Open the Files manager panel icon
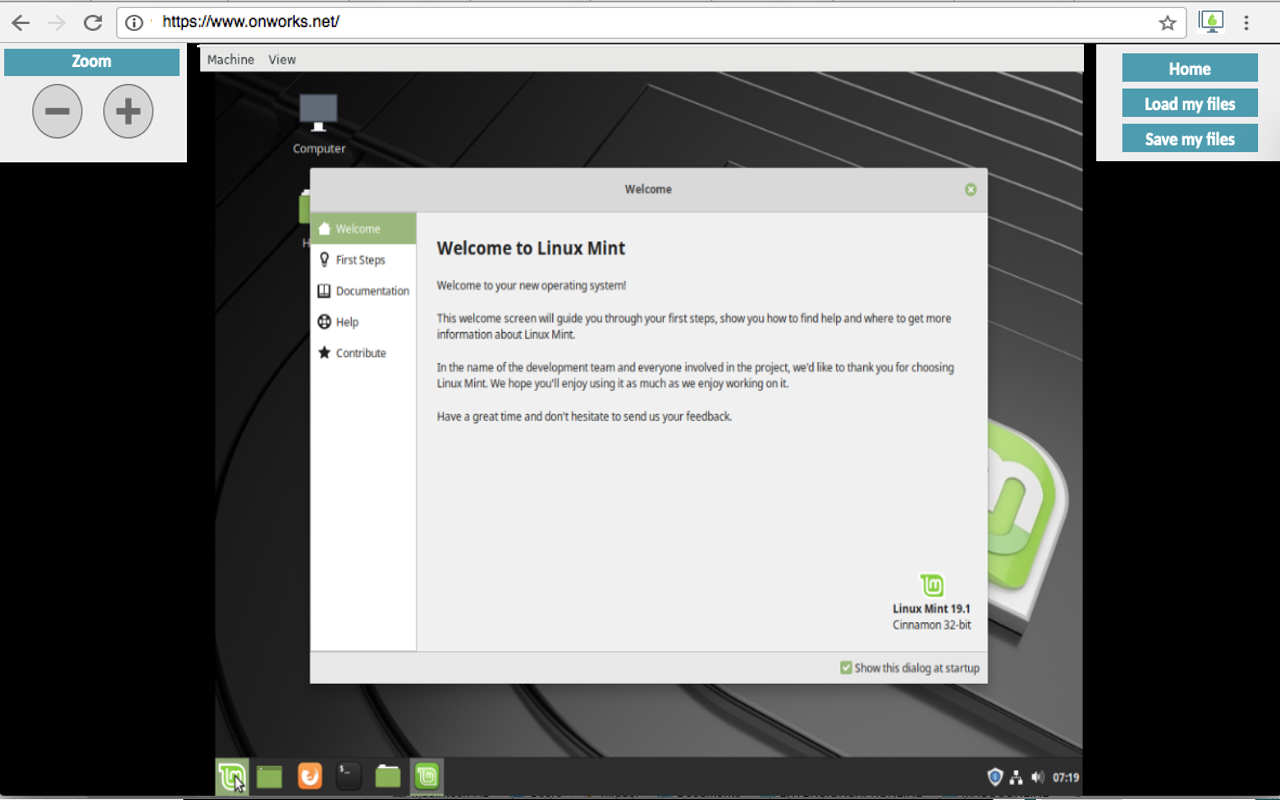 point(388,776)
